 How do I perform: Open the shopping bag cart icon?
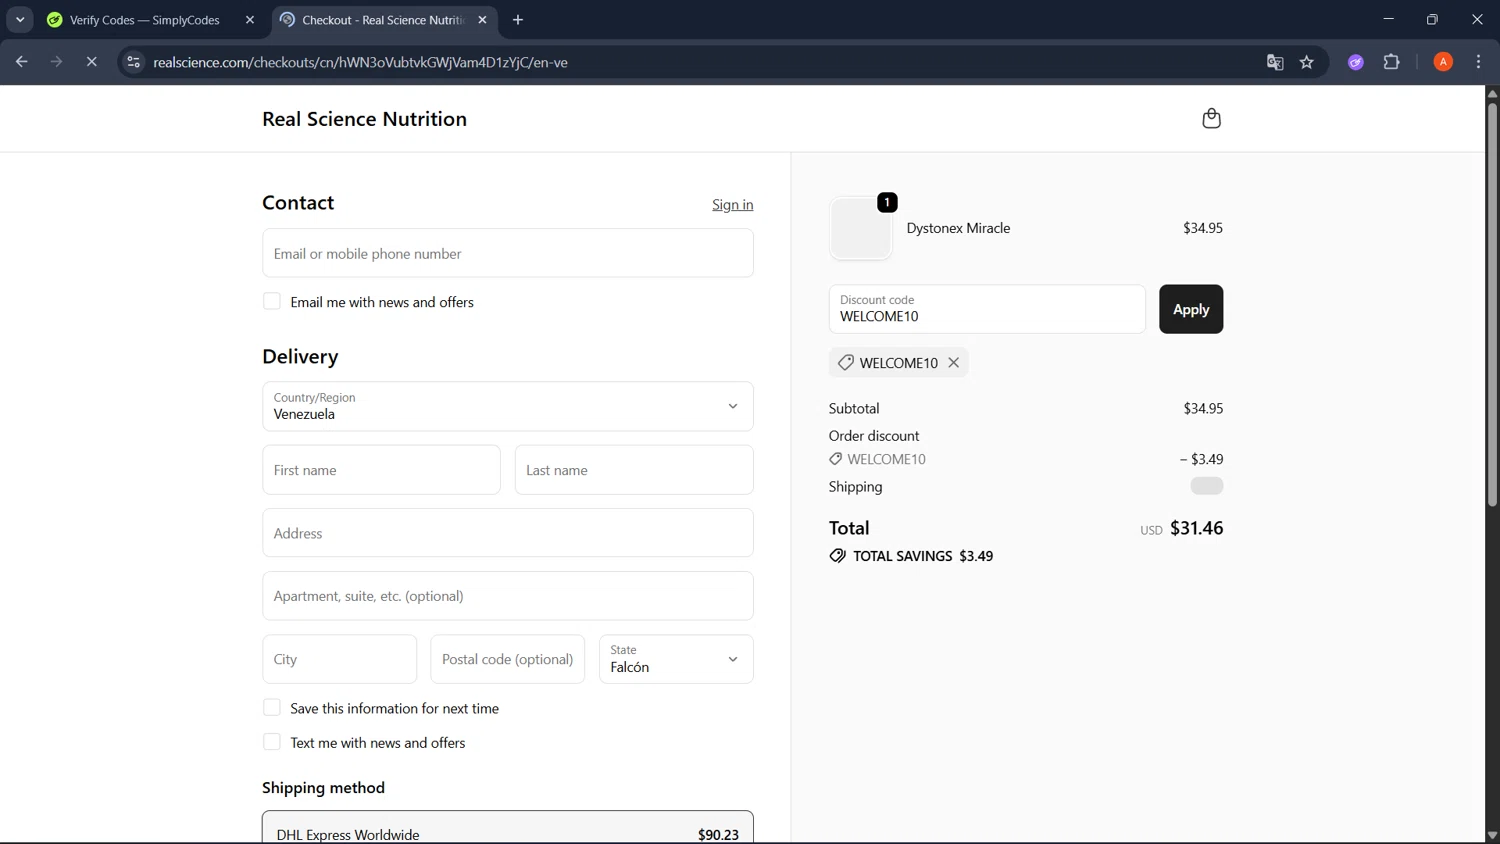click(1211, 118)
